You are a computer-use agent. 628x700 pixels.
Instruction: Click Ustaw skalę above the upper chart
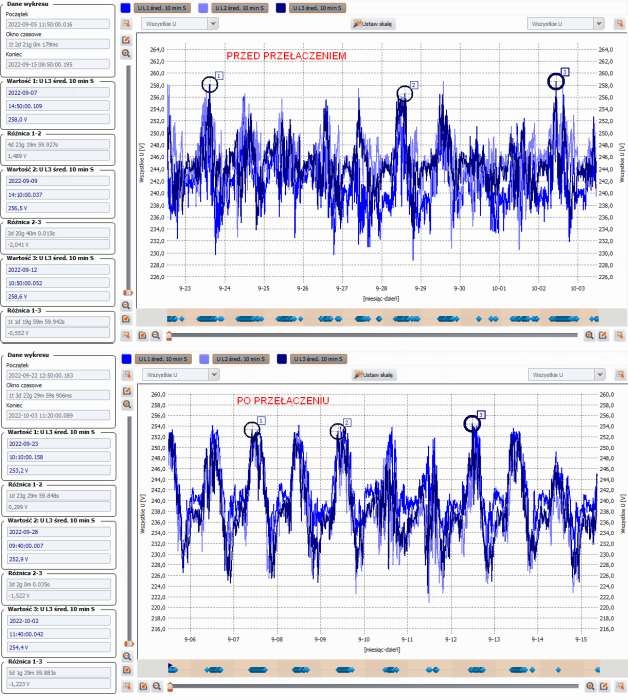373,24
